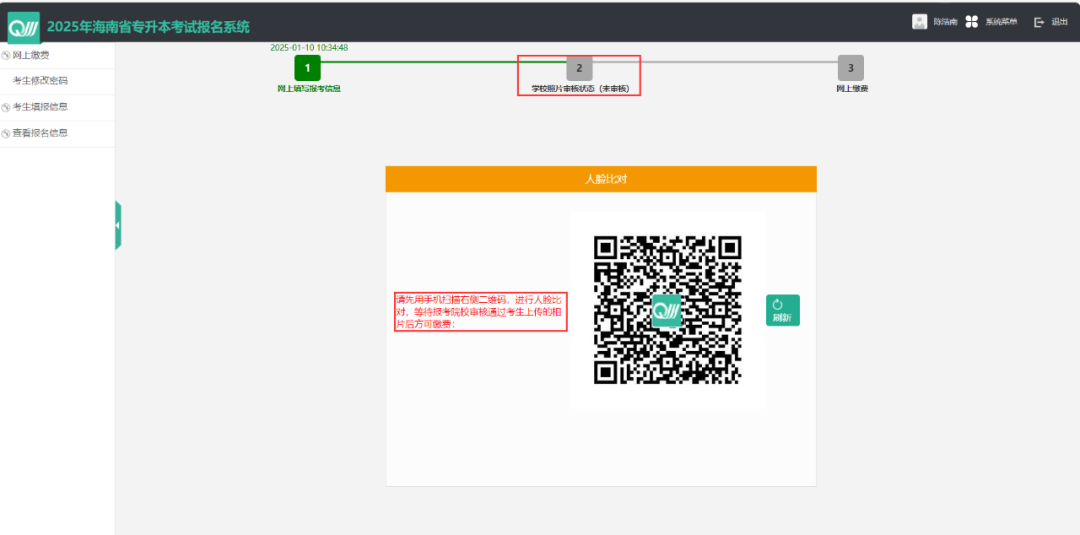Click the 网上填写报考信息 step label
1080x535 pixels.
tap(309, 89)
